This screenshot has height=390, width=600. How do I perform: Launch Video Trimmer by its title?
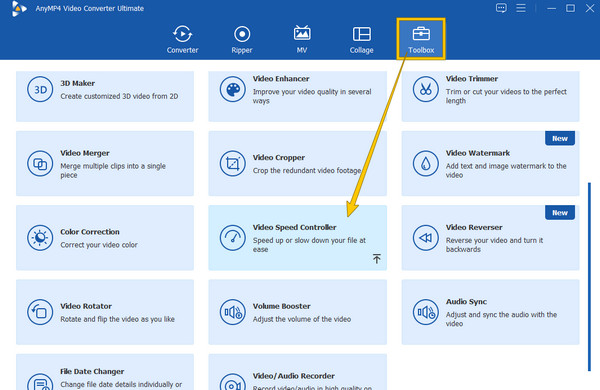pyautogui.click(x=471, y=78)
